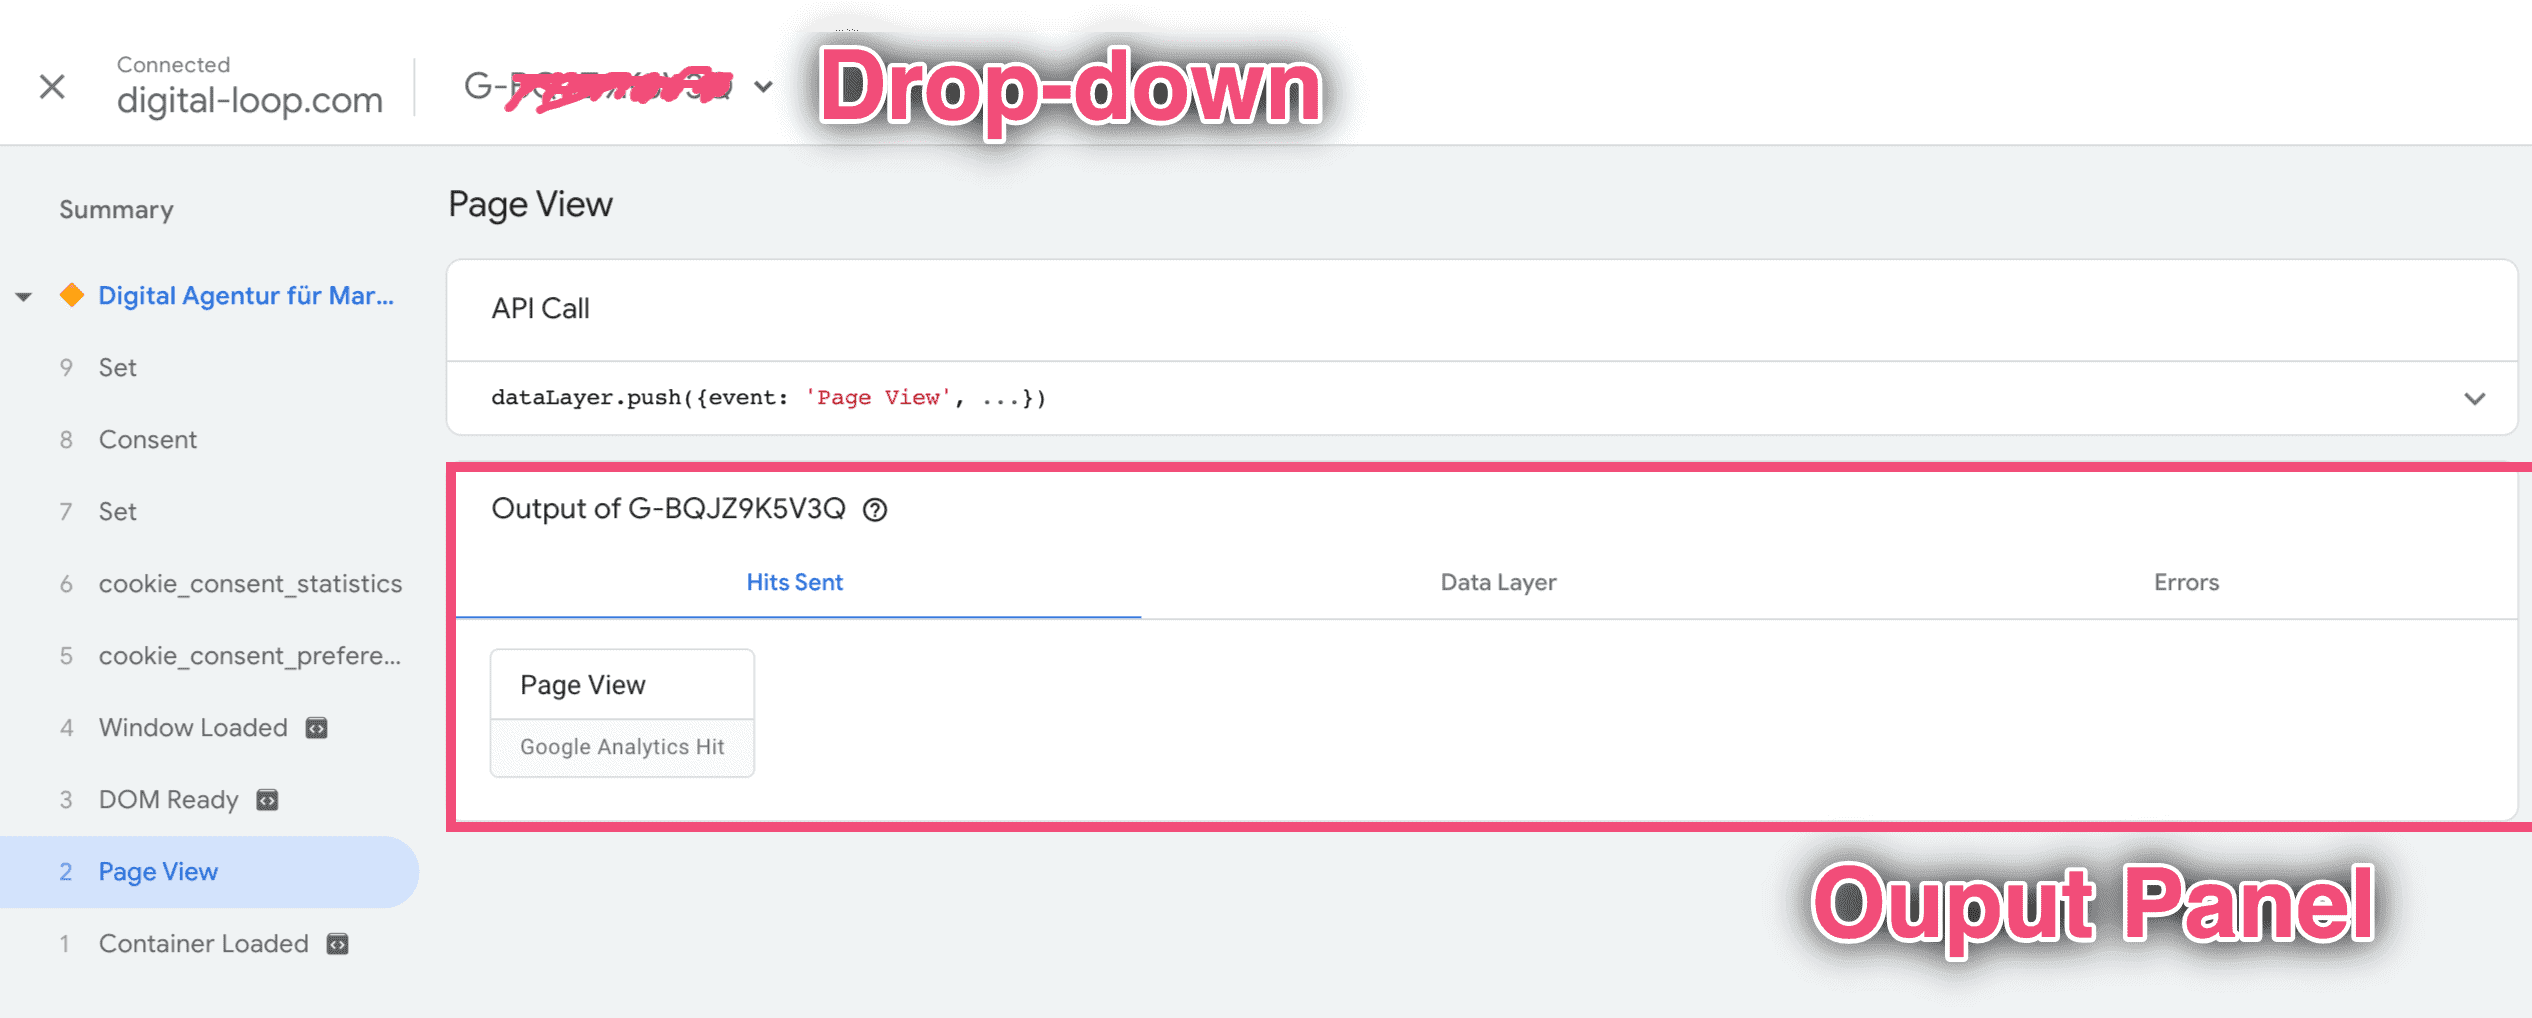Close the debug panel with the X icon
The width and height of the screenshot is (2532, 1018).
(x=52, y=87)
